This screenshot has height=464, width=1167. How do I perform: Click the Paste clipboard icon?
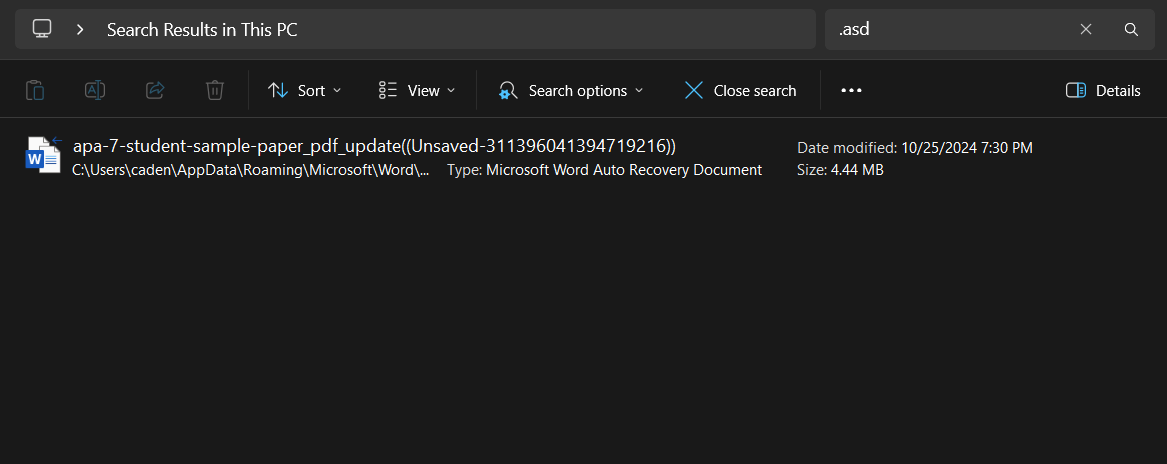(x=35, y=90)
